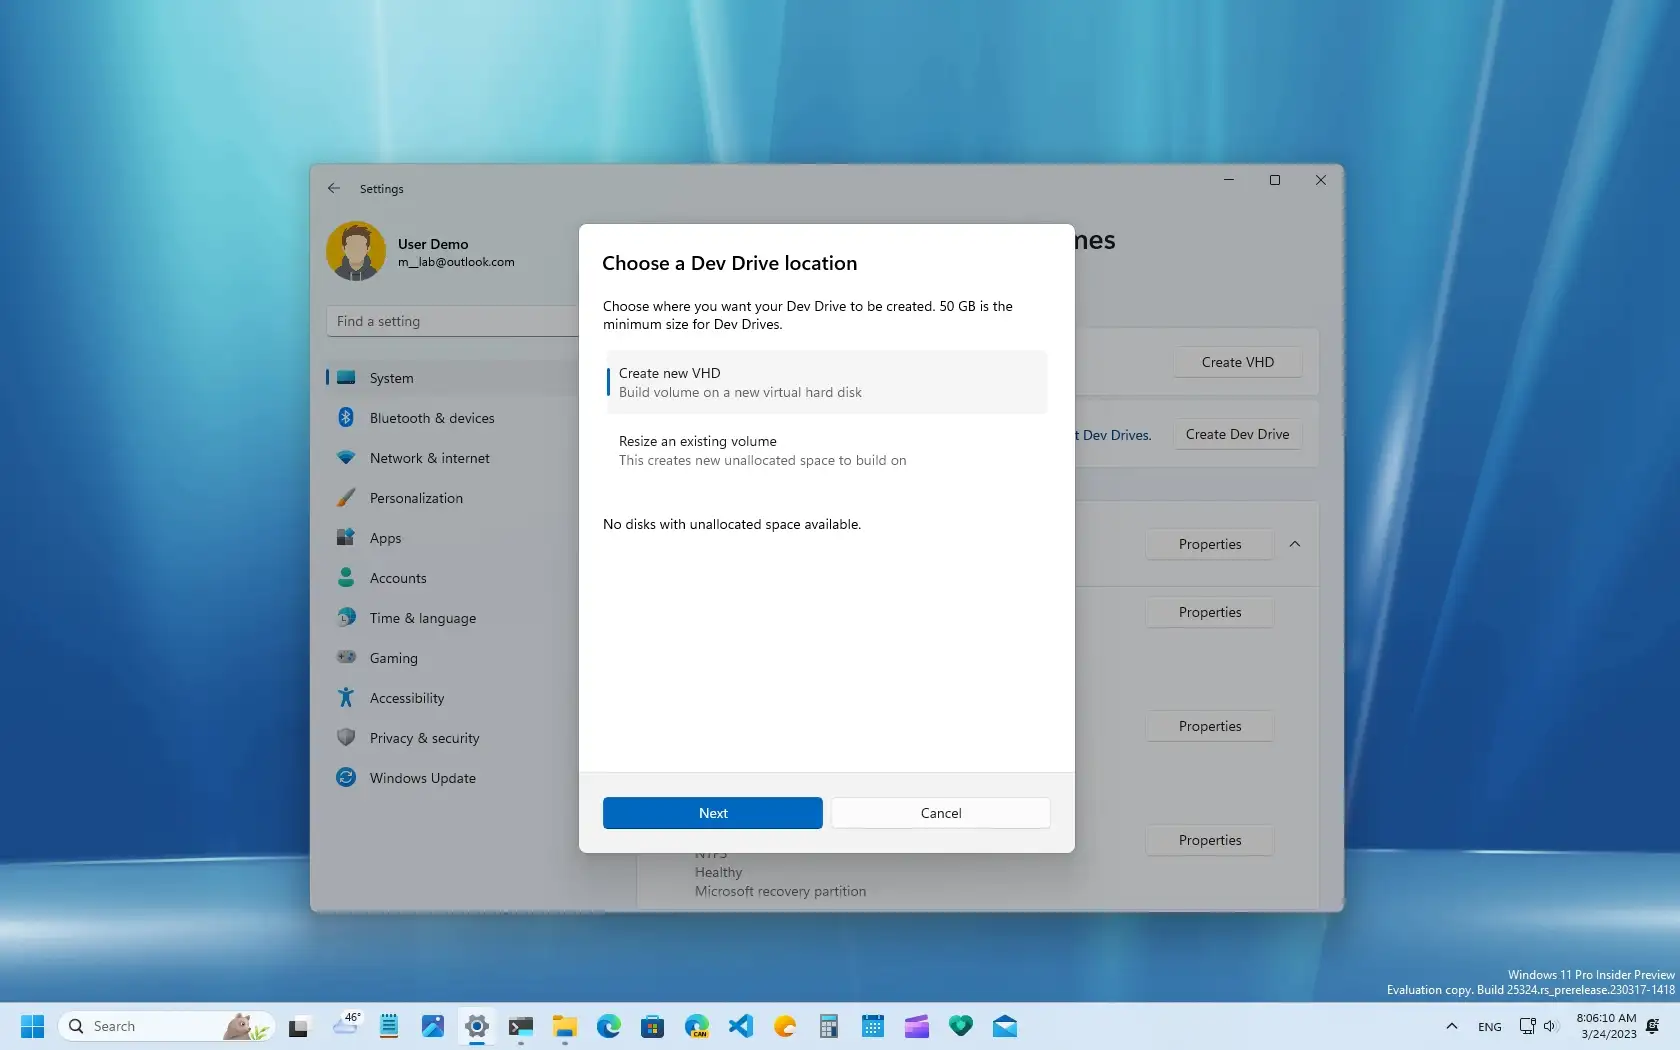Open Calculator from the taskbar
The width and height of the screenshot is (1680, 1050).
828,1026
